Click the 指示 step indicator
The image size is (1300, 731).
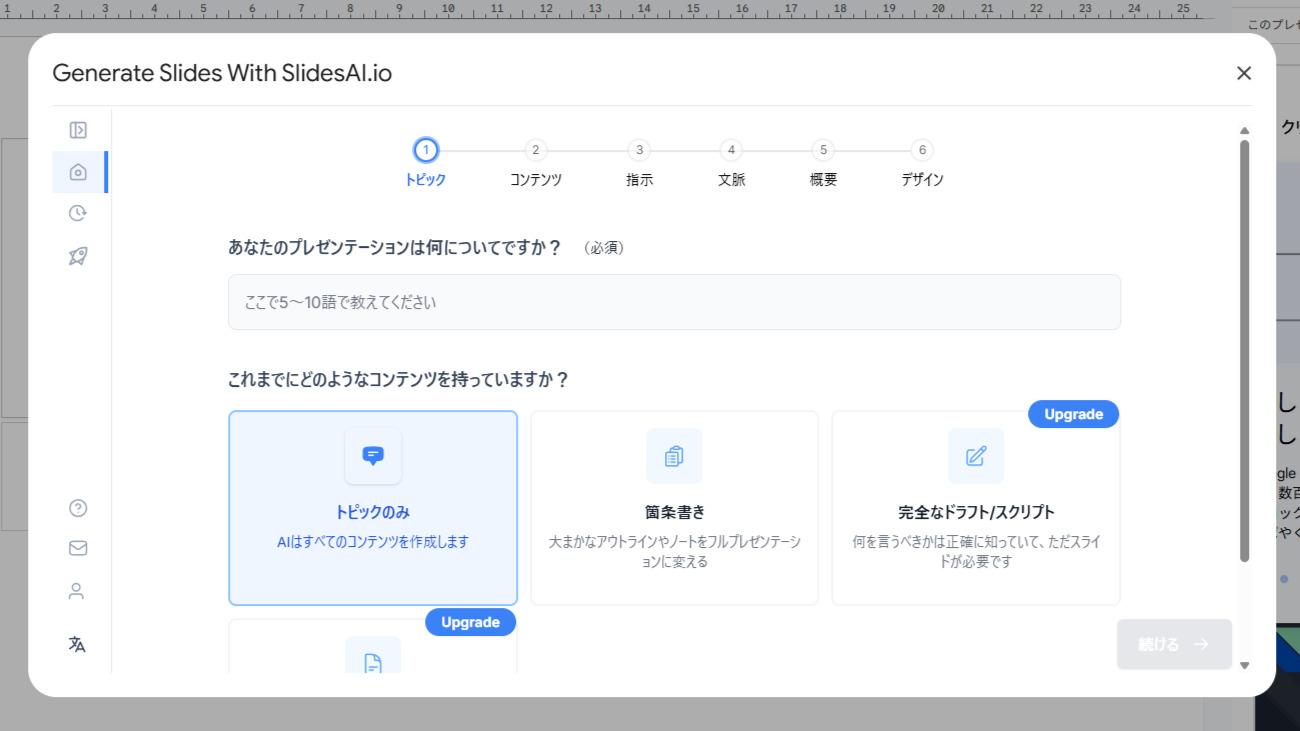639,150
